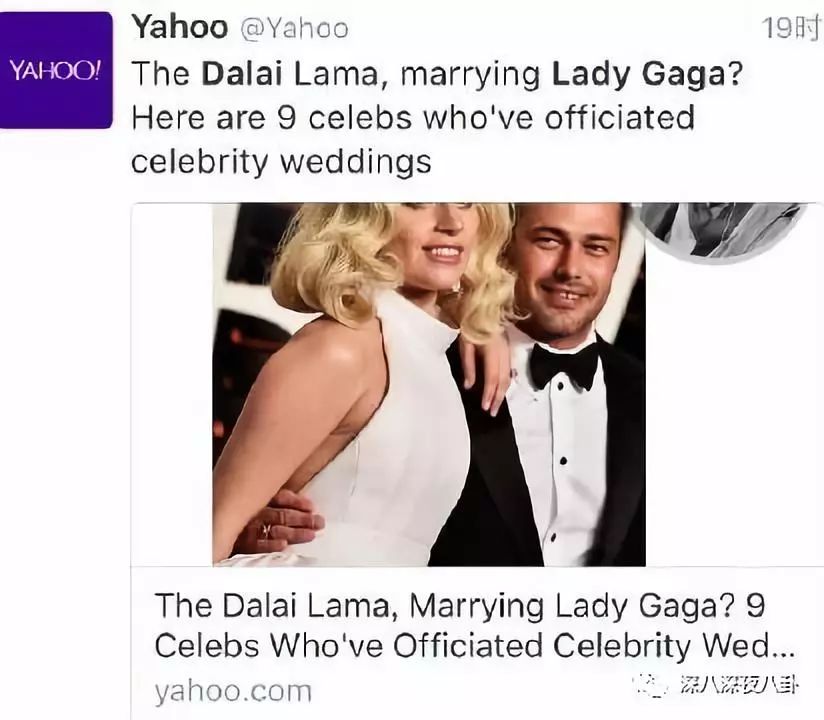
Task: Visit the yahoo.com domain link
Action: [233, 691]
